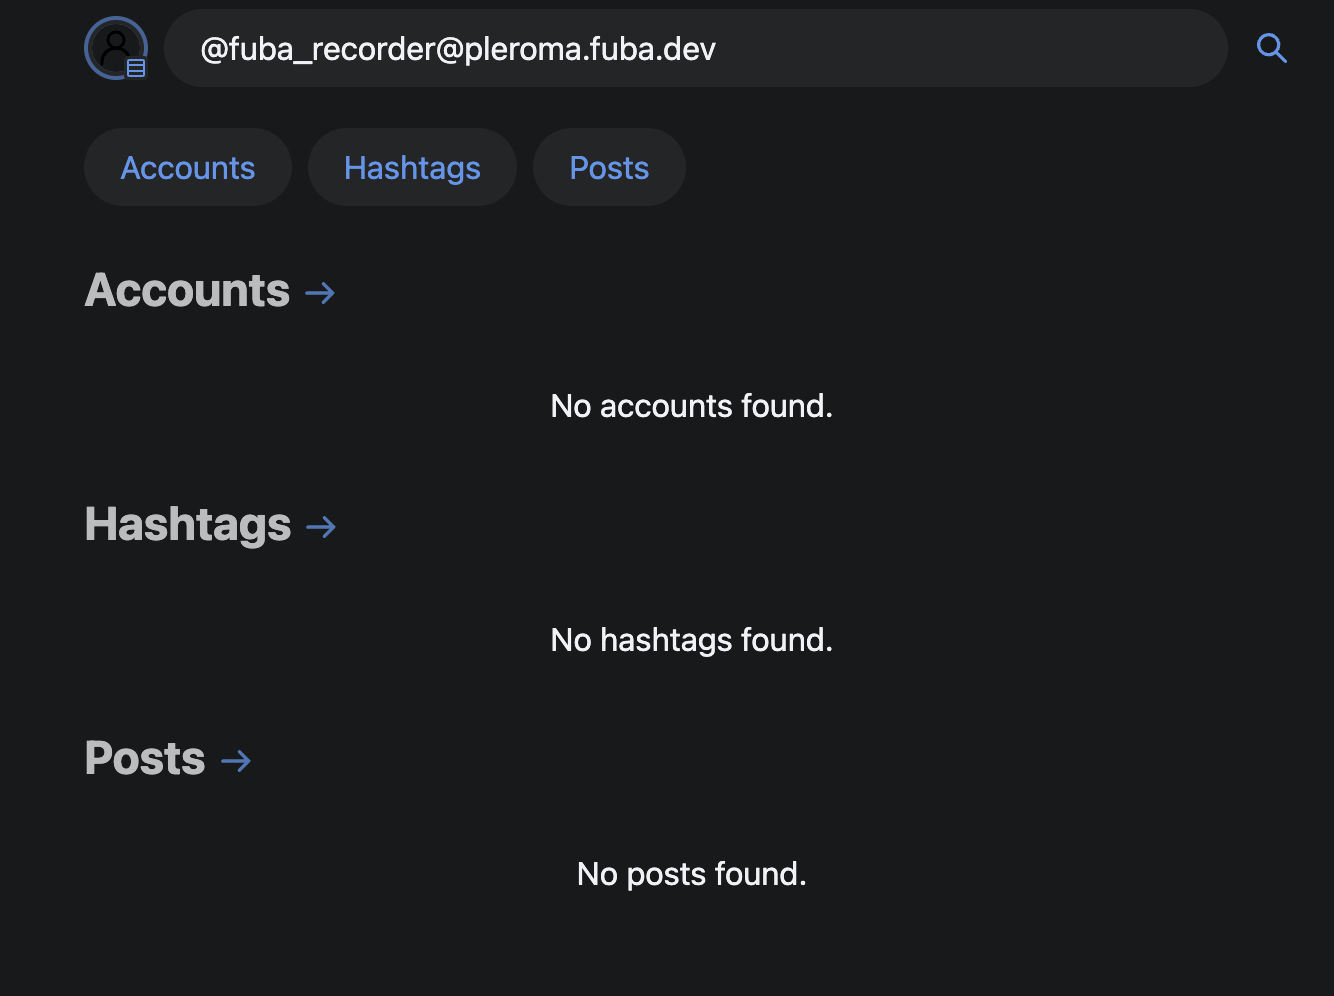Follow the arrow next to Accounts heading

coord(320,293)
